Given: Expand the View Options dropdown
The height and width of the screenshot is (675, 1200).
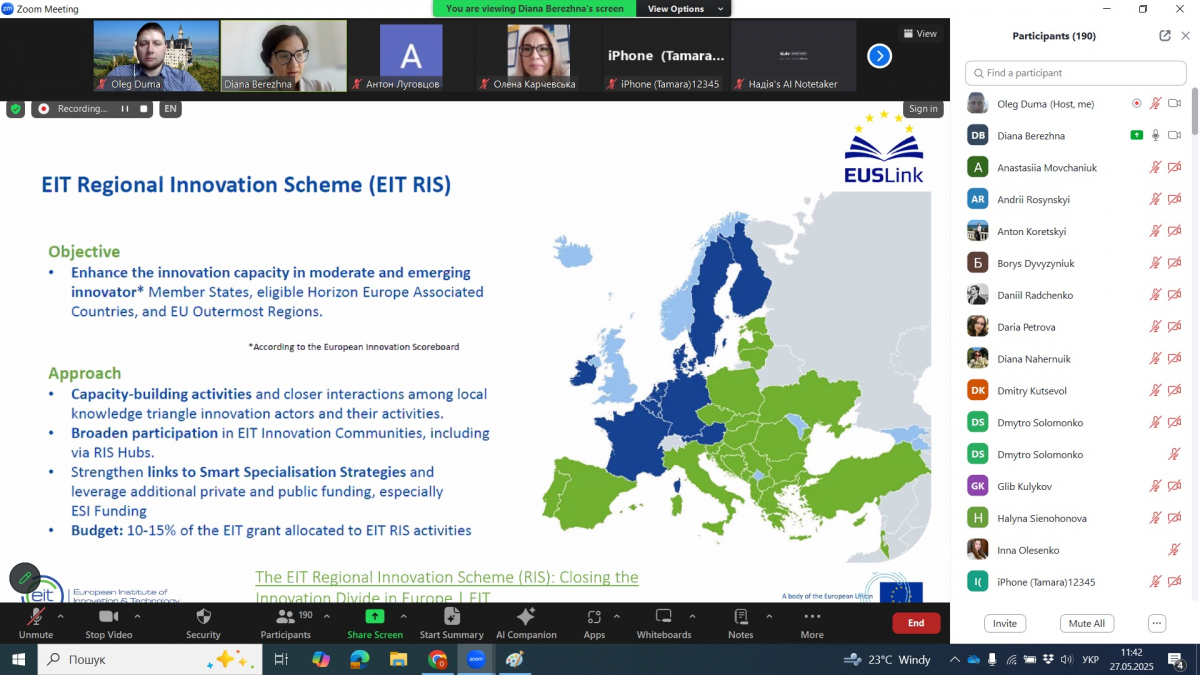Looking at the screenshot, I should point(682,9).
